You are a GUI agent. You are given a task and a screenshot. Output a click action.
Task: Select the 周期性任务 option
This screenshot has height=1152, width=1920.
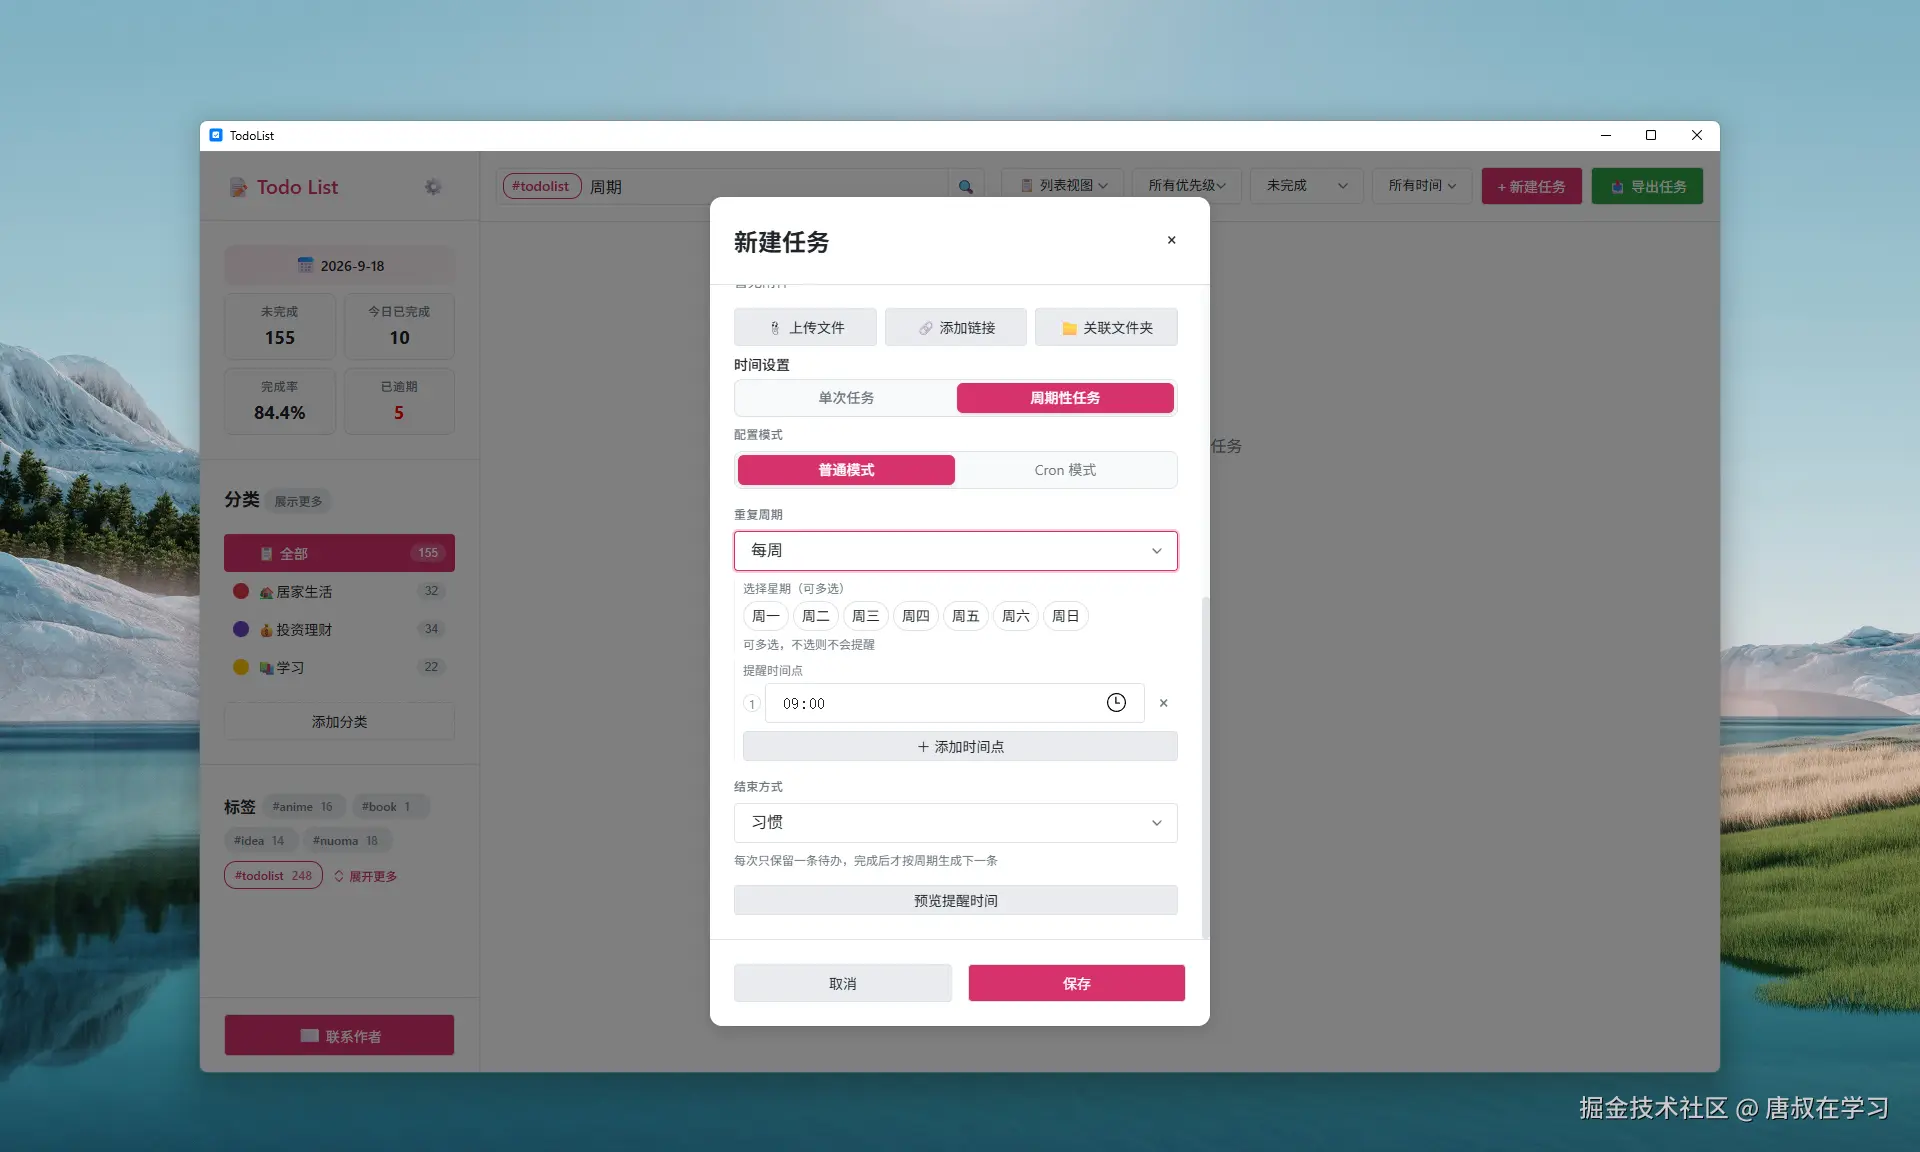click(x=1065, y=398)
